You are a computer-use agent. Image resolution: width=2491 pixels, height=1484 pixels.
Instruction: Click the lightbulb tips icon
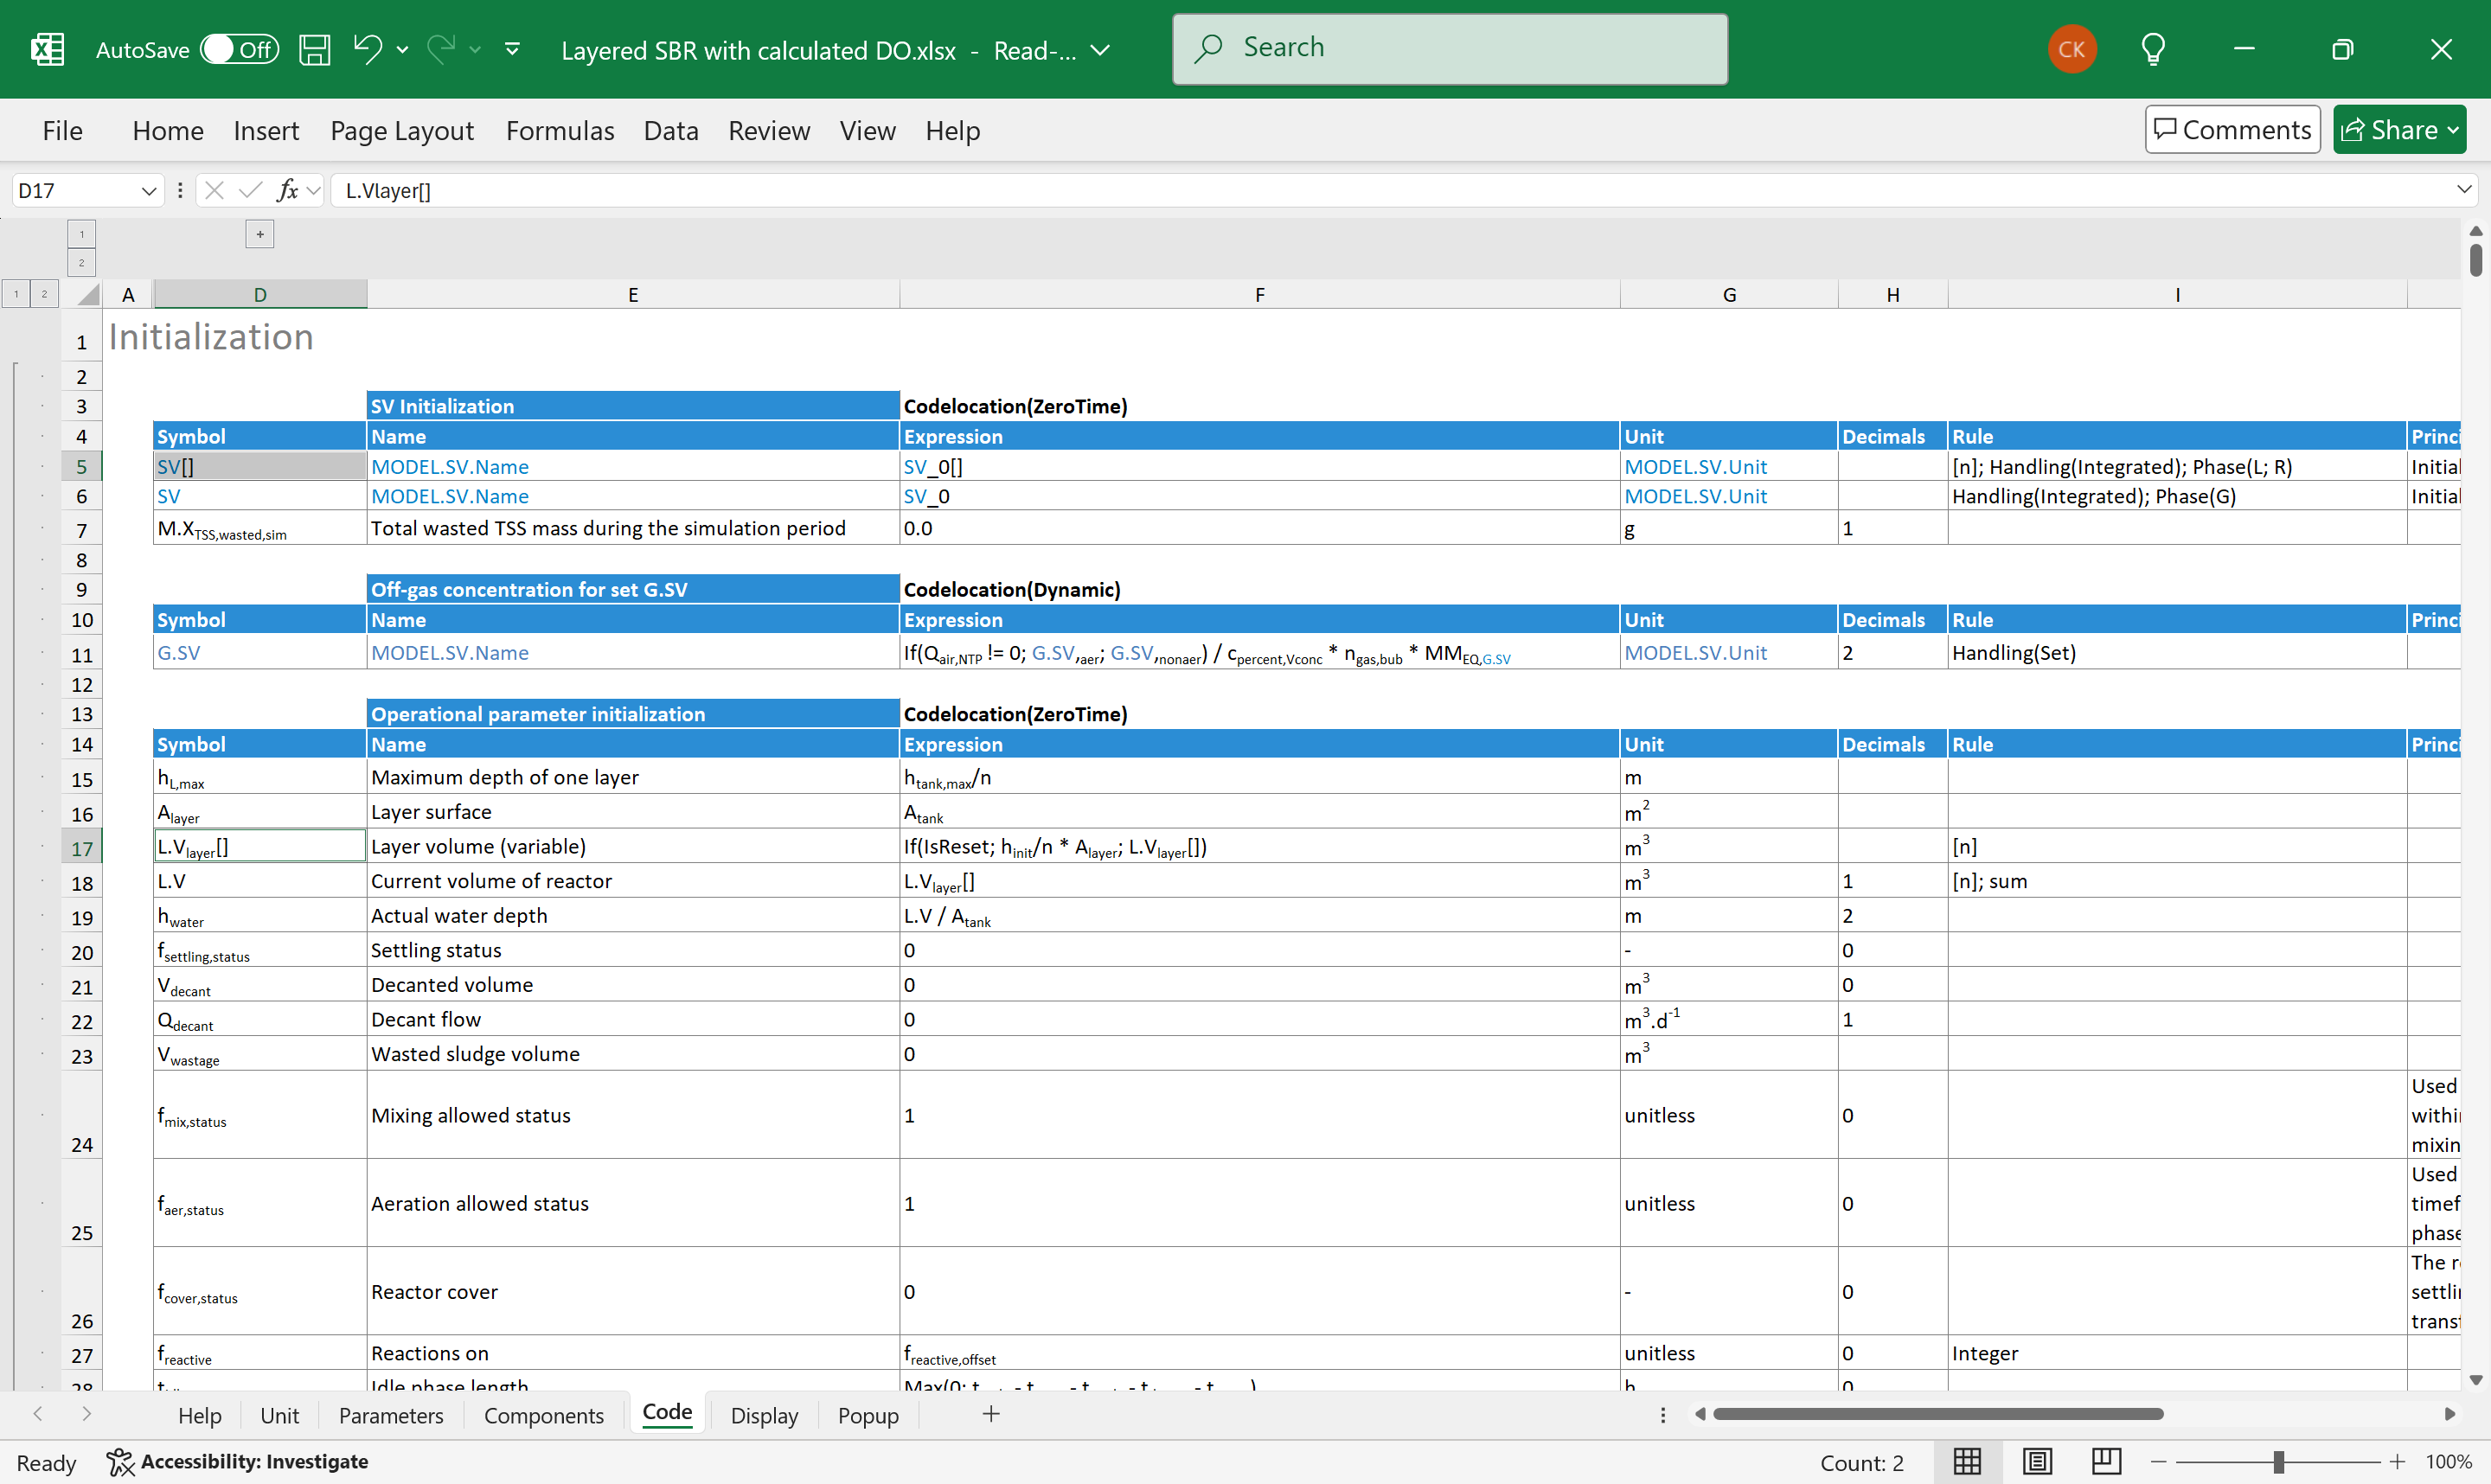2154,49
